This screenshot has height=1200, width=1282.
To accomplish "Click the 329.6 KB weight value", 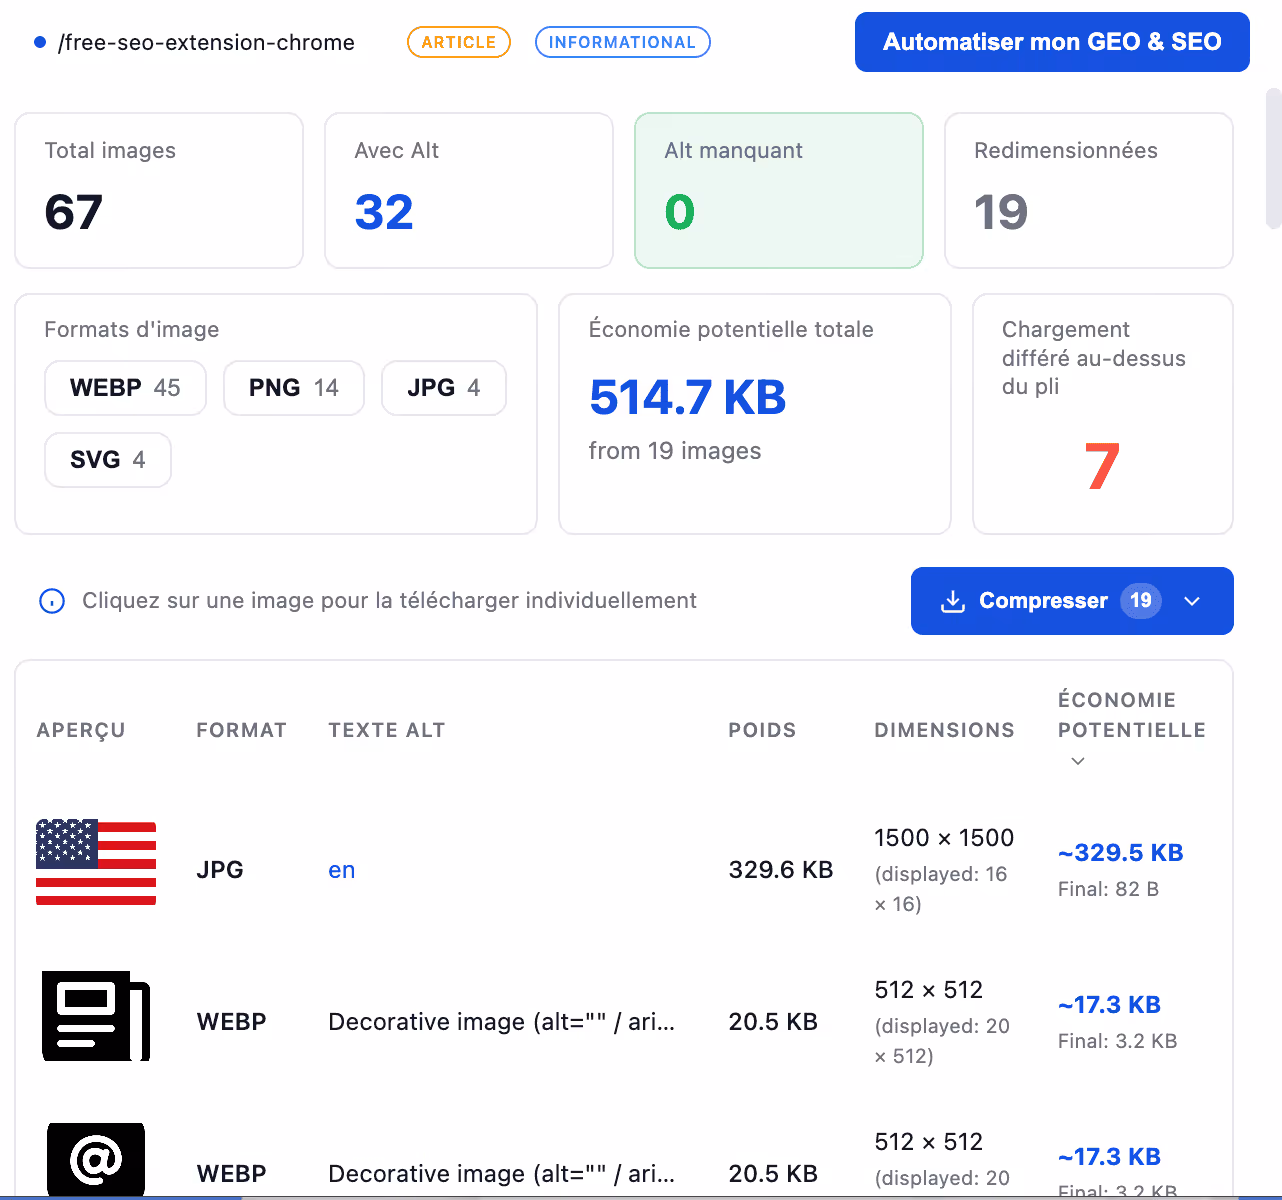I will click(x=781, y=870).
